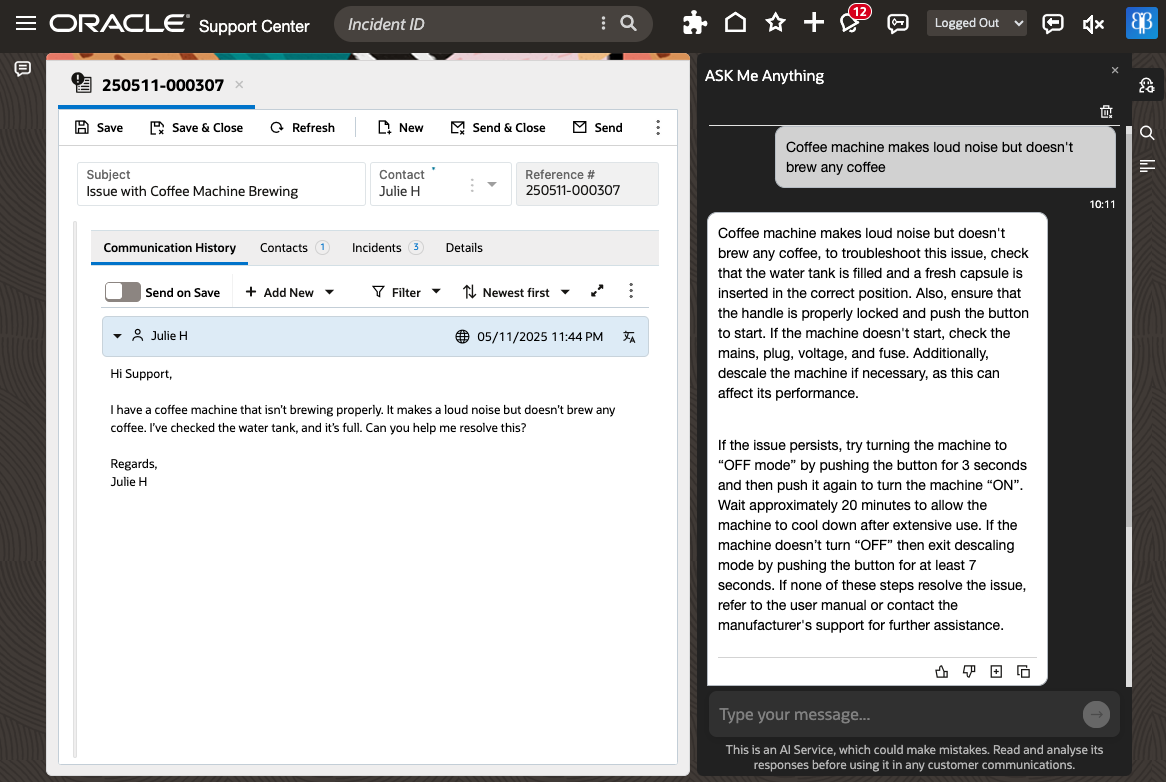The height and width of the screenshot is (782, 1166).
Task: Click the Send button
Action: click(x=598, y=128)
